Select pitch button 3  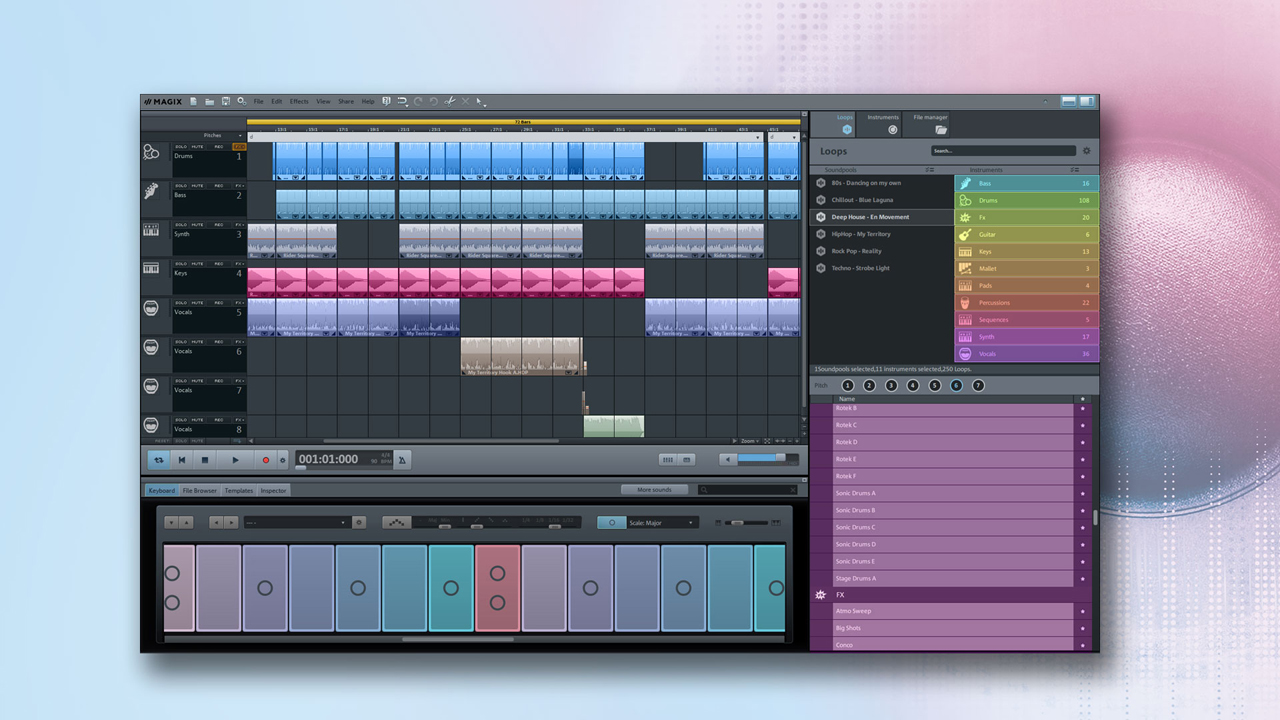click(x=891, y=385)
